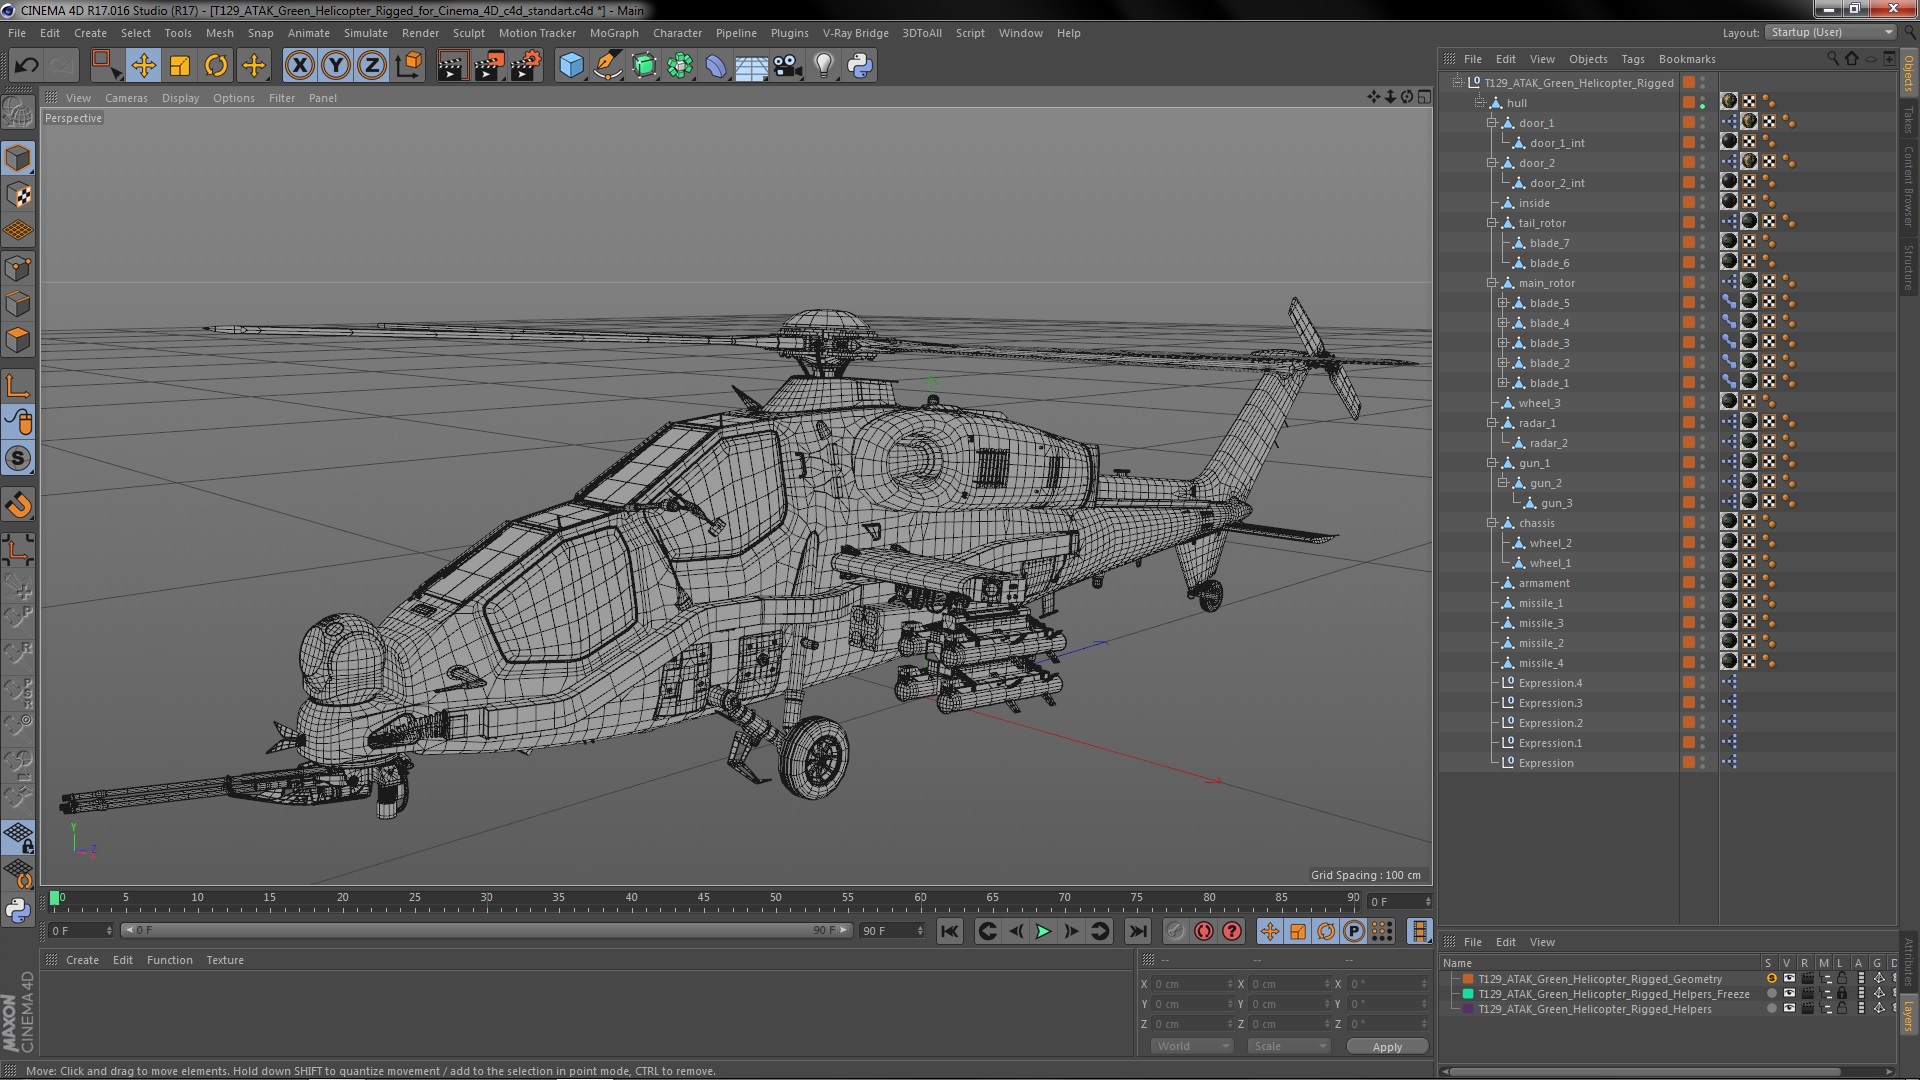
Task: Click Go to End playback button
Action: point(1137,931)
